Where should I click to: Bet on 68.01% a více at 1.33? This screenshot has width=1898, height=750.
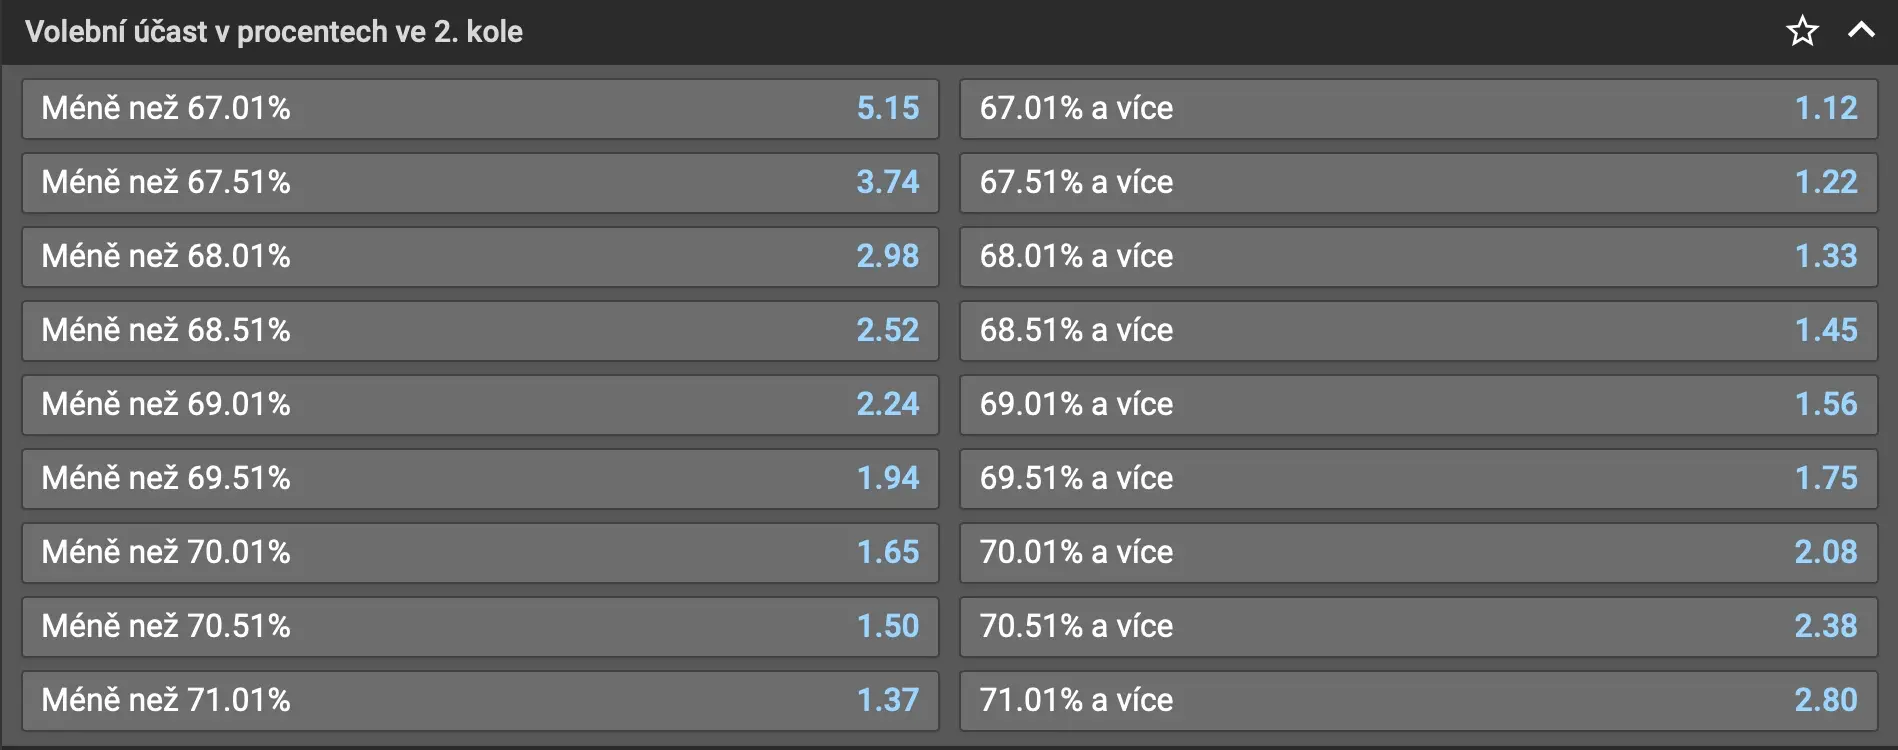click(1418, 257)
